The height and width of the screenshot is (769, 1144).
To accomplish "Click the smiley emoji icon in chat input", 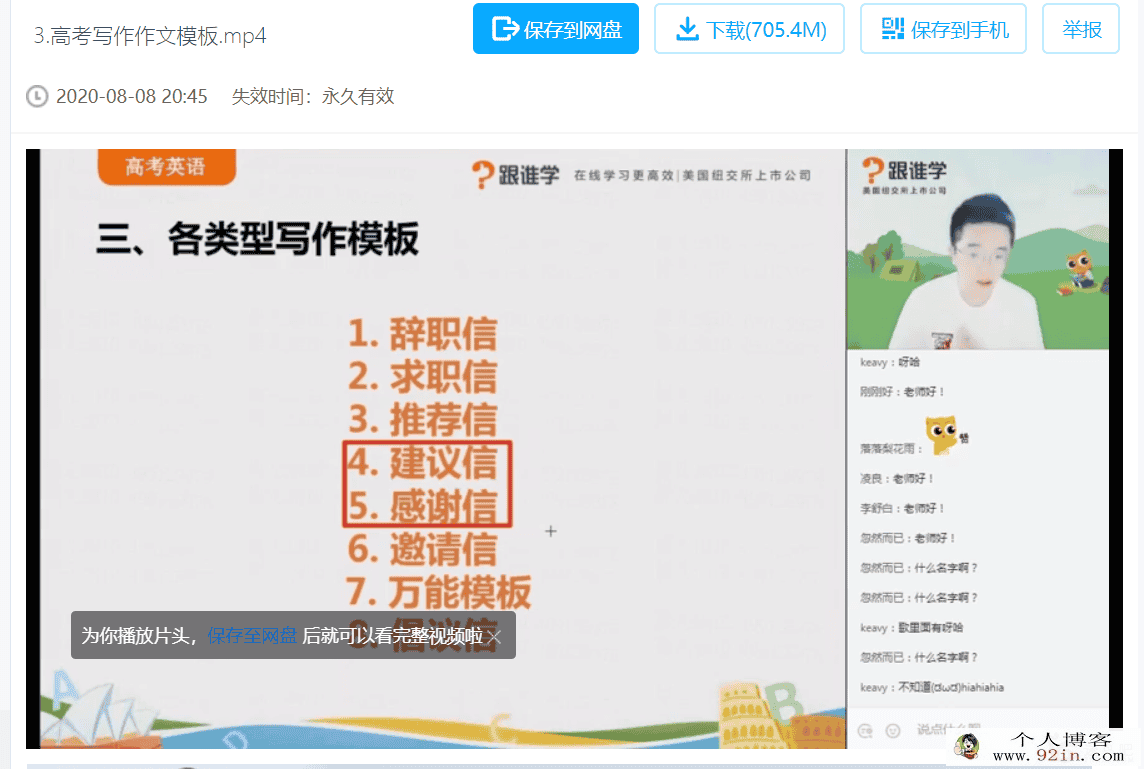I will 892,730.
